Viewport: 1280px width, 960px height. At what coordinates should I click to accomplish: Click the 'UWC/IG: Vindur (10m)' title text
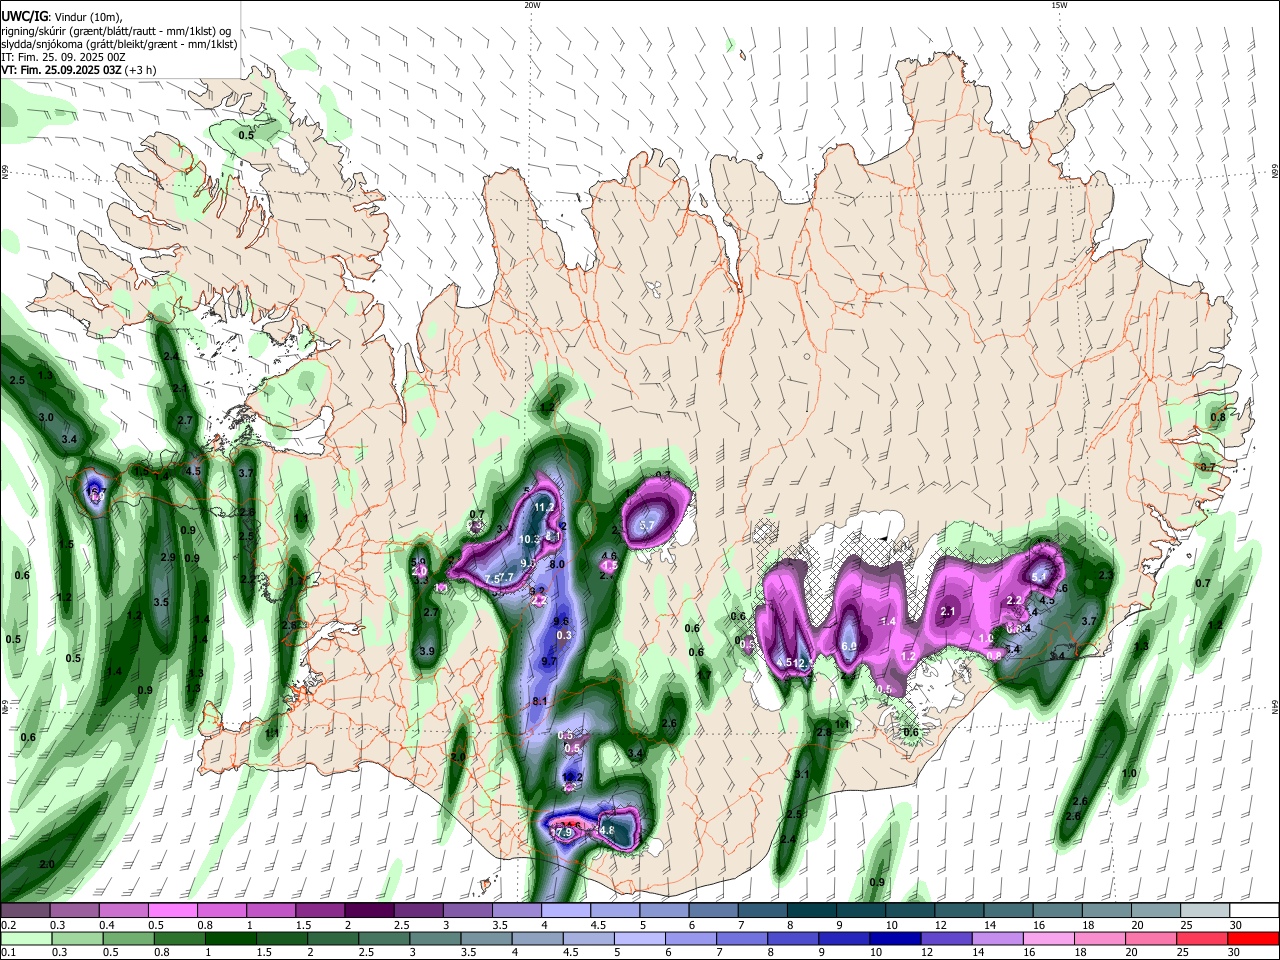pyautogui.click(x=61, y=16)
